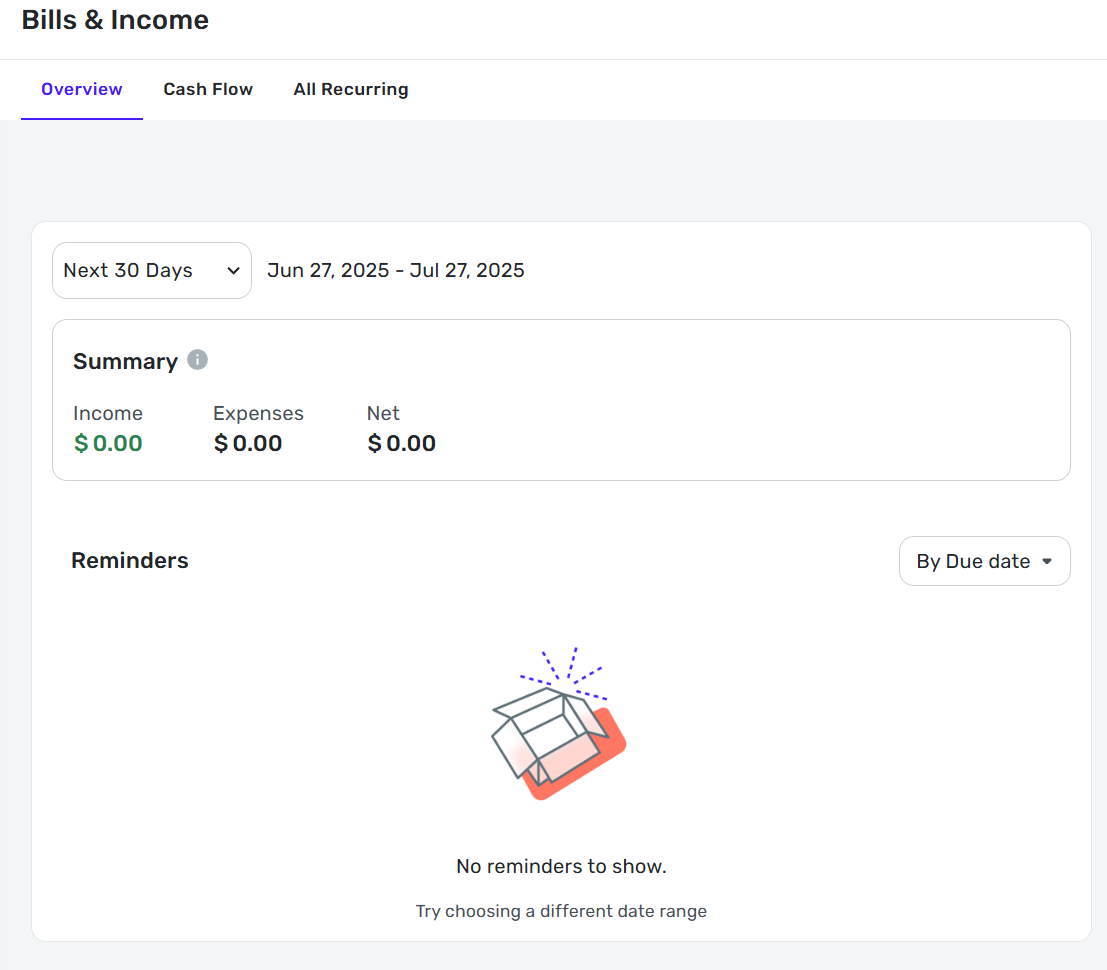1107x970 pixels.
Task: Open the Cash Flow tab
Action: (x=208, y=89)
